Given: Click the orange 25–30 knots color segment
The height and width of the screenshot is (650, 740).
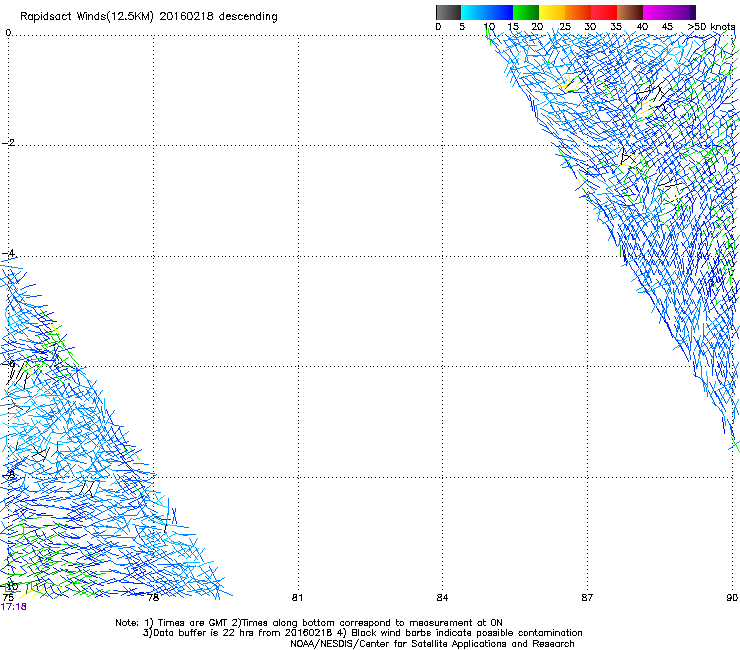Looking at the screenshot, I should (578, 12).
